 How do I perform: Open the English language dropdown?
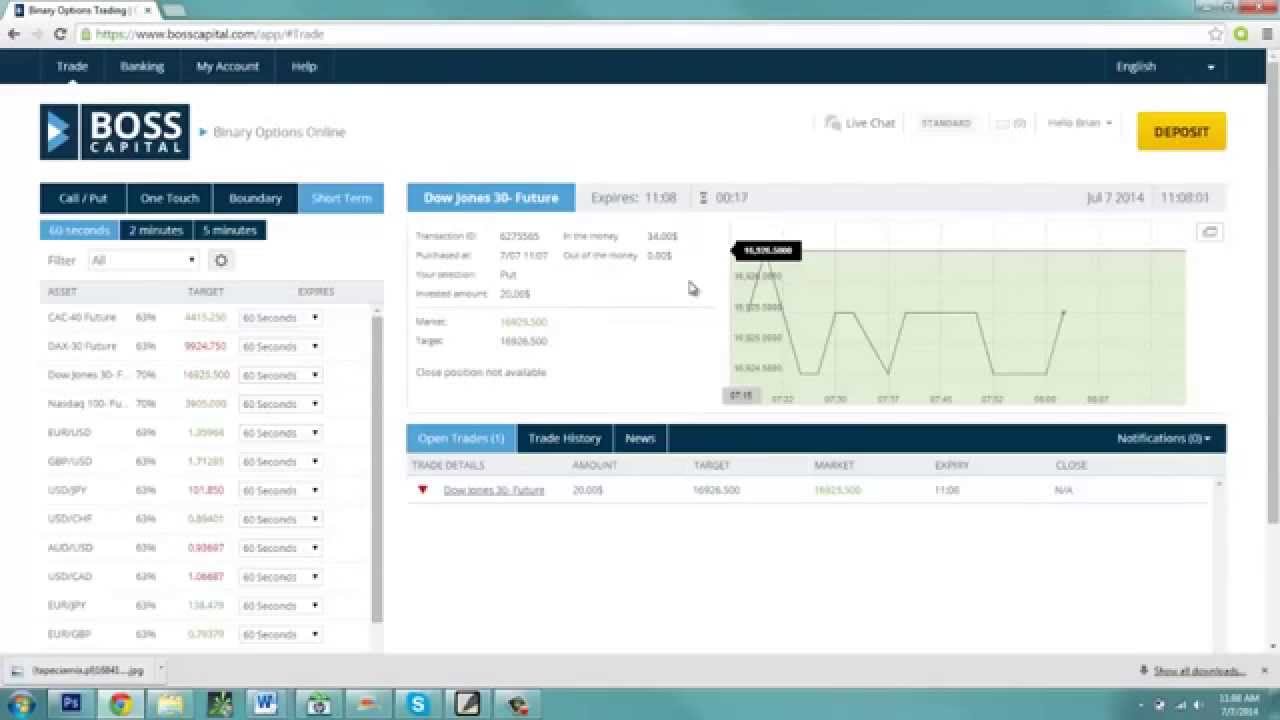pyautogui.click(x=1165, y=66)
